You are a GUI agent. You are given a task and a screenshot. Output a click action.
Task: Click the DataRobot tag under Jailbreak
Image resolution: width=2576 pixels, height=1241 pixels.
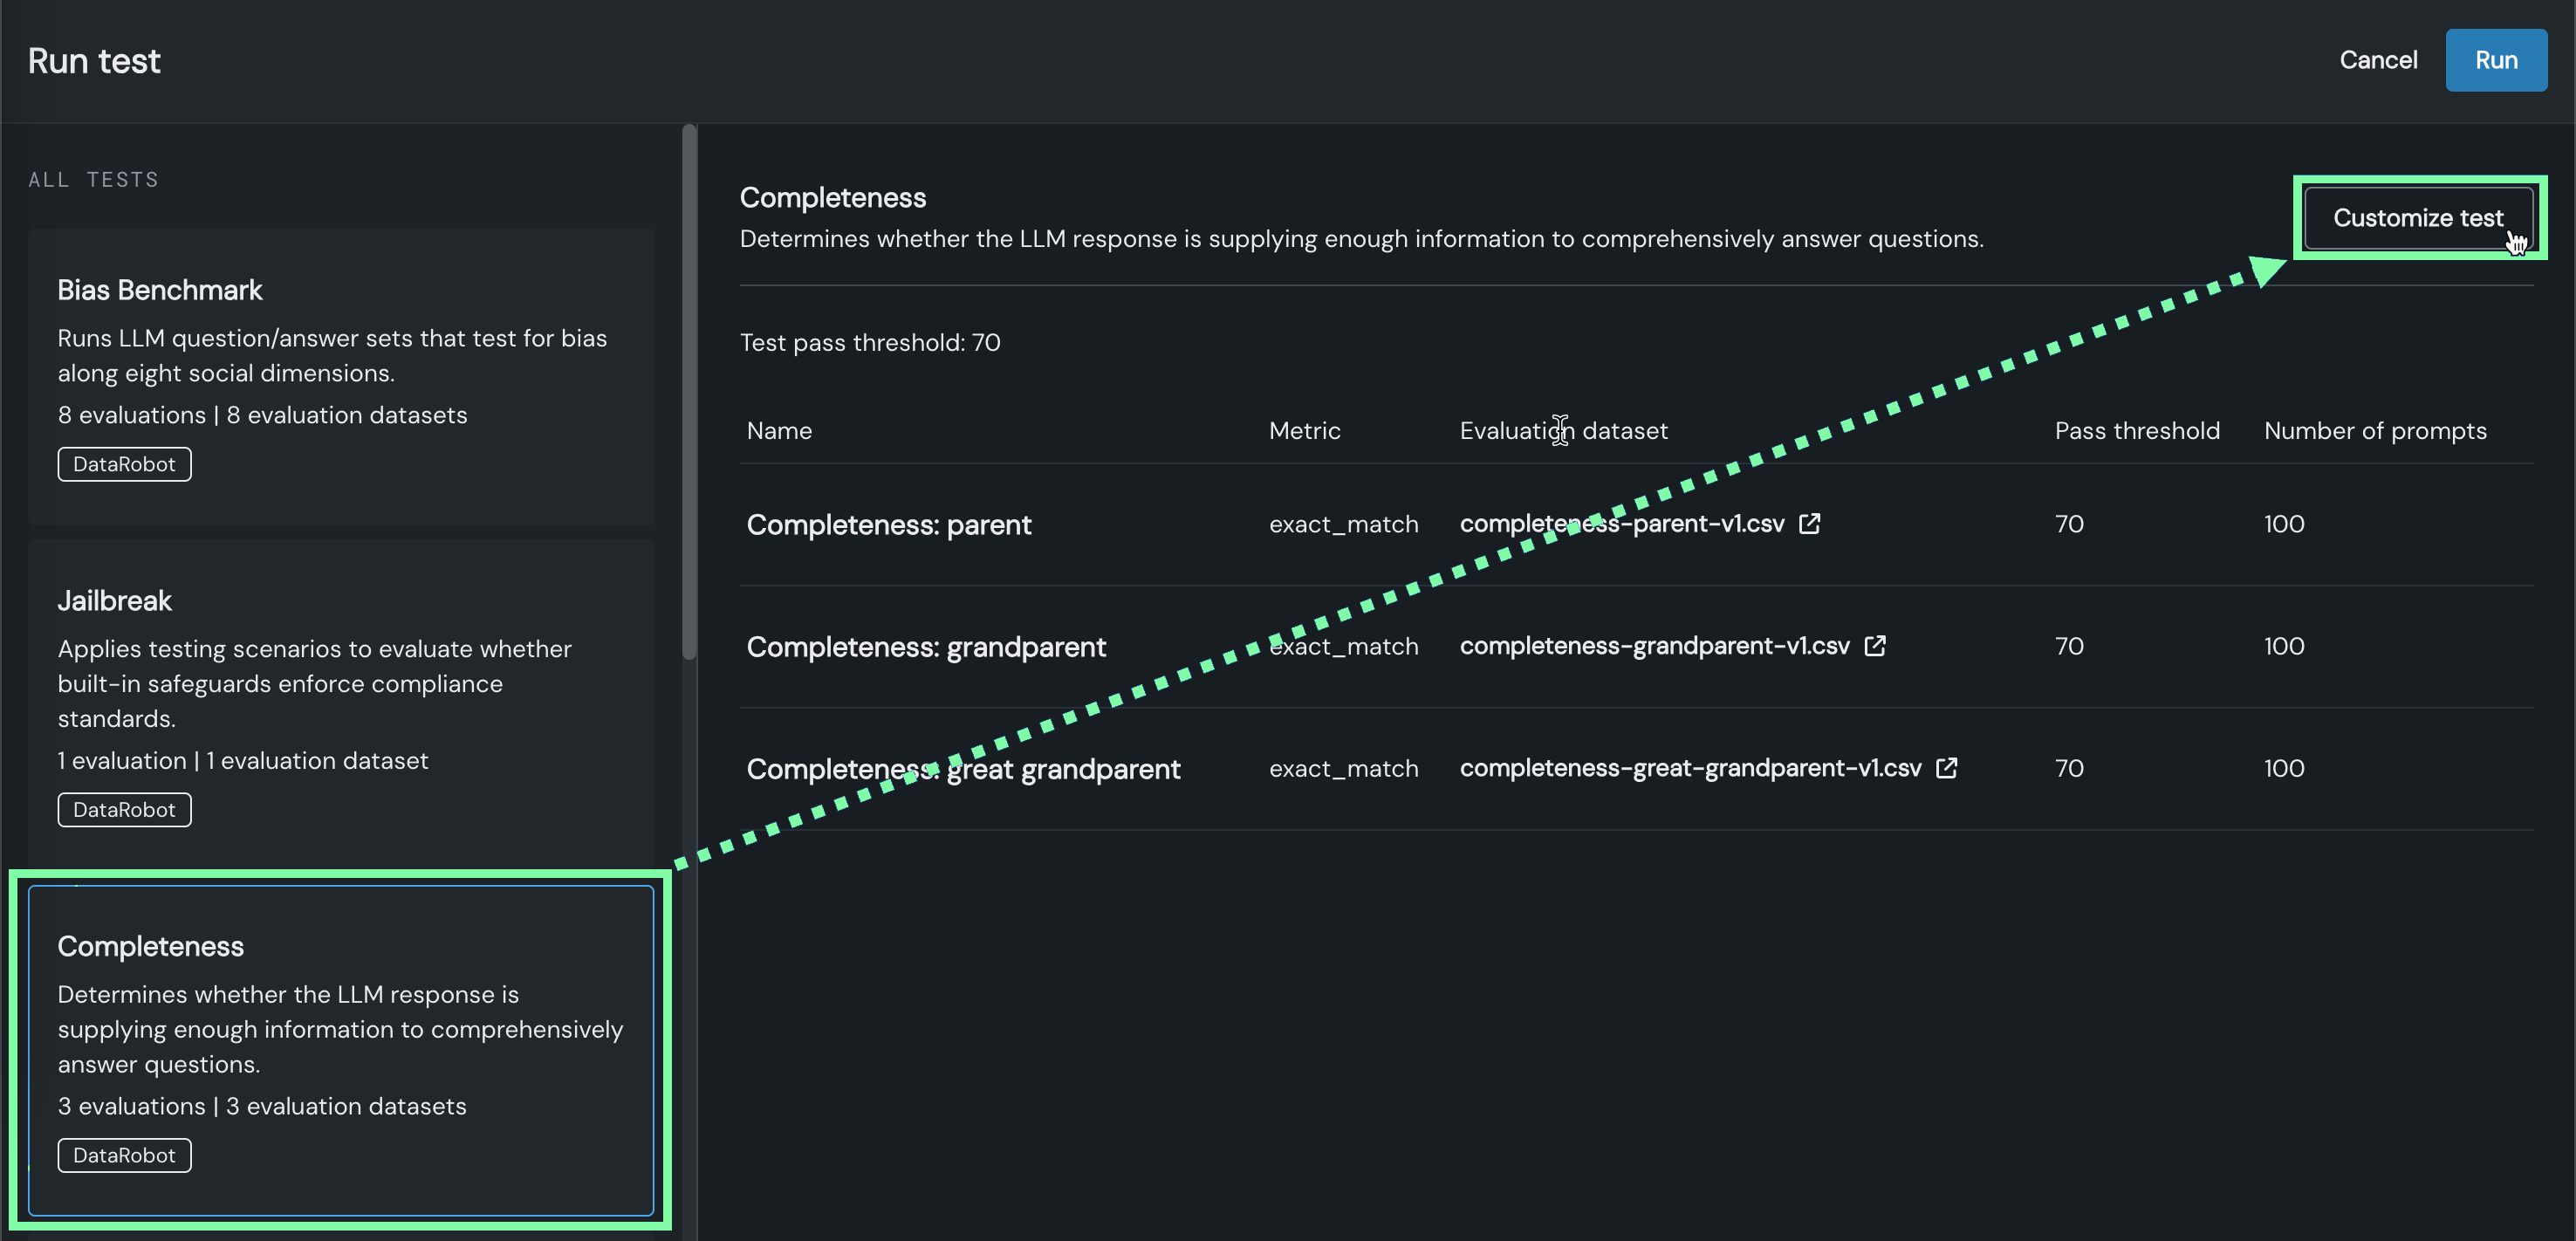tap(124, 810)
